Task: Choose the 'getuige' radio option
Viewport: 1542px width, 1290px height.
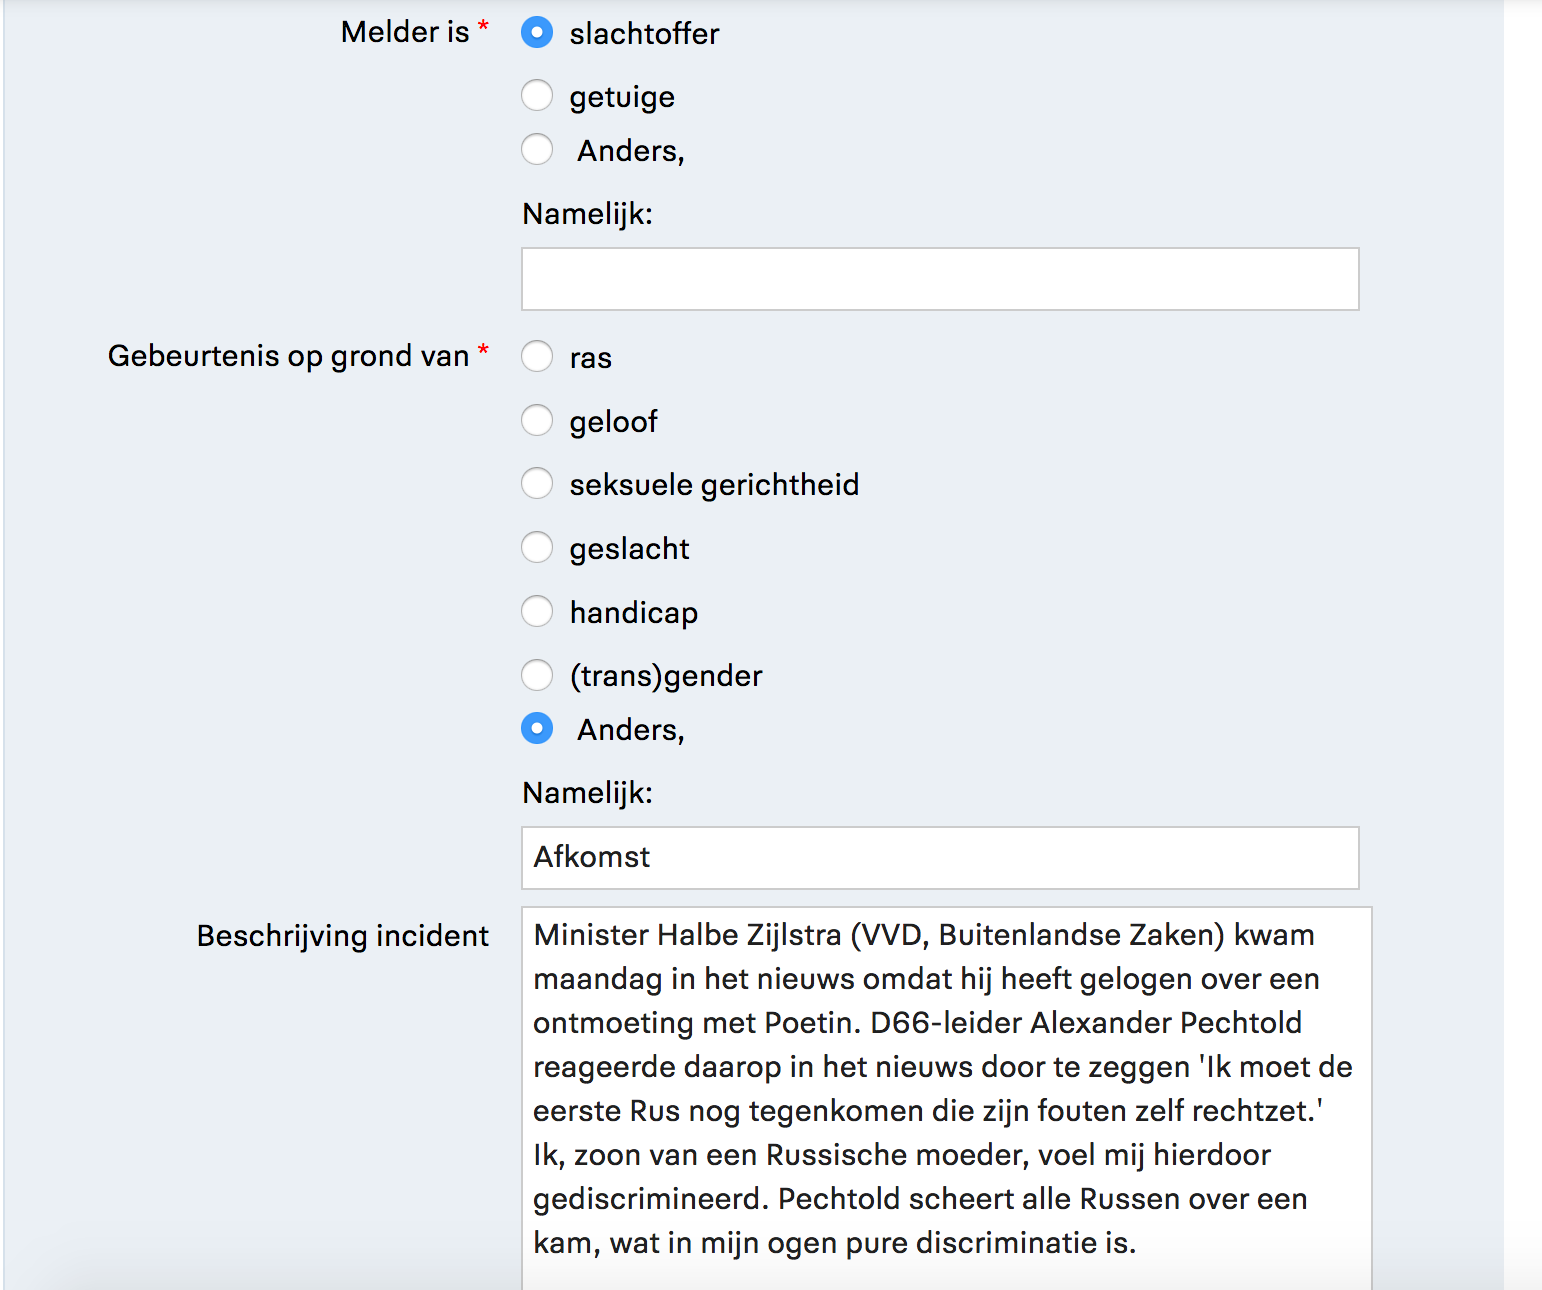Action: click(537, 96)
